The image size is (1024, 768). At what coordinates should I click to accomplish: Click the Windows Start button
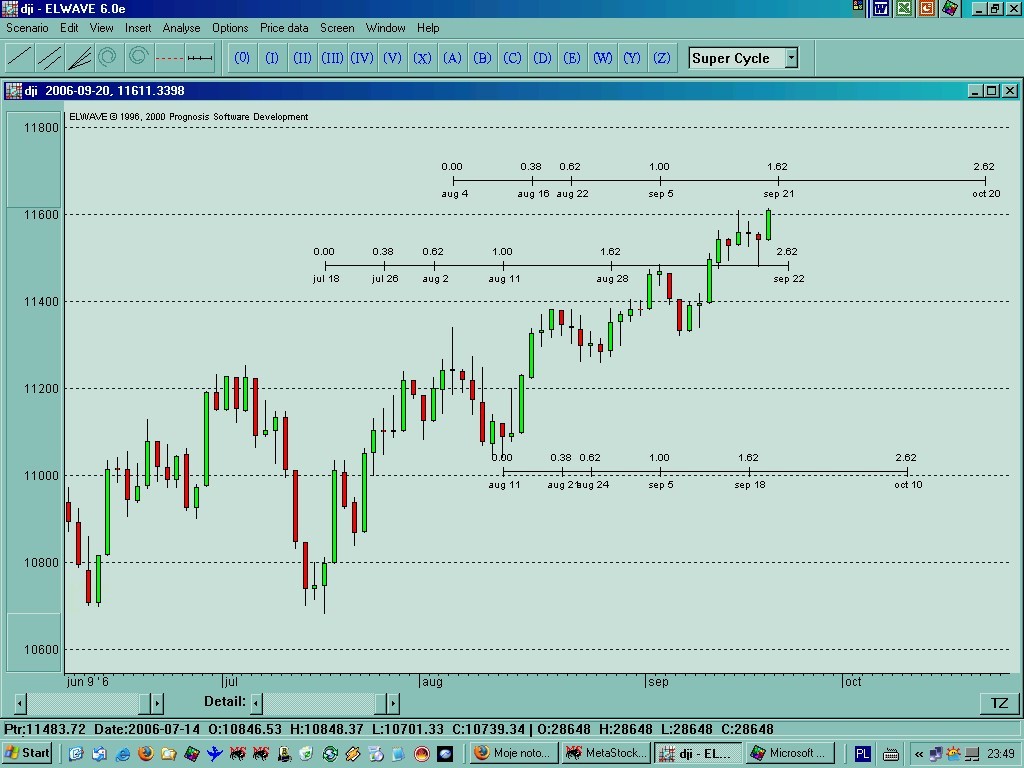pos(28,753)
